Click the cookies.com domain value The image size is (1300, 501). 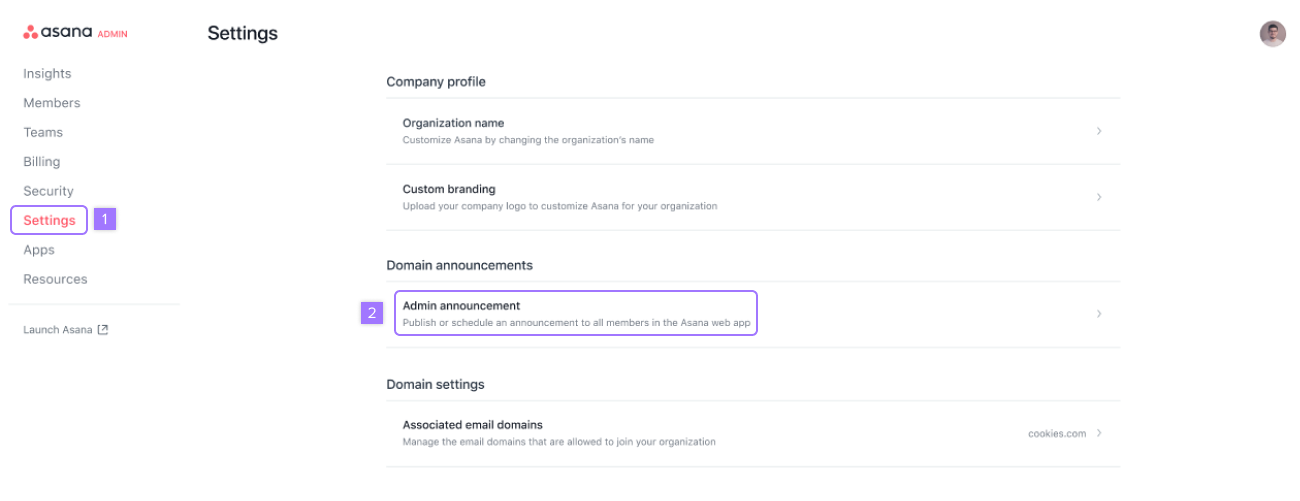click(x=1056, y=434)
